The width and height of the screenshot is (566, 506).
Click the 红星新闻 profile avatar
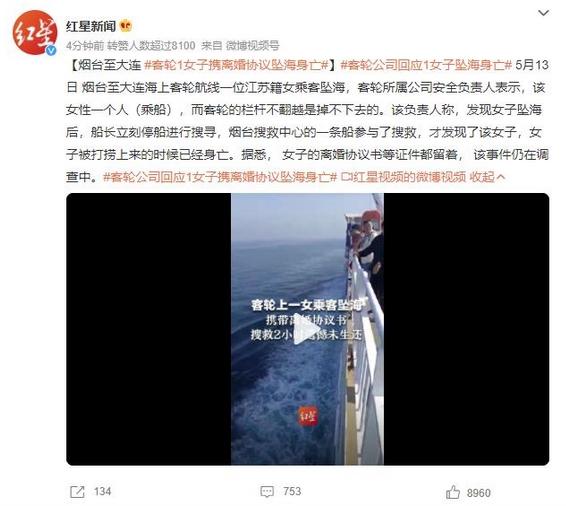[x=35, y=32]
